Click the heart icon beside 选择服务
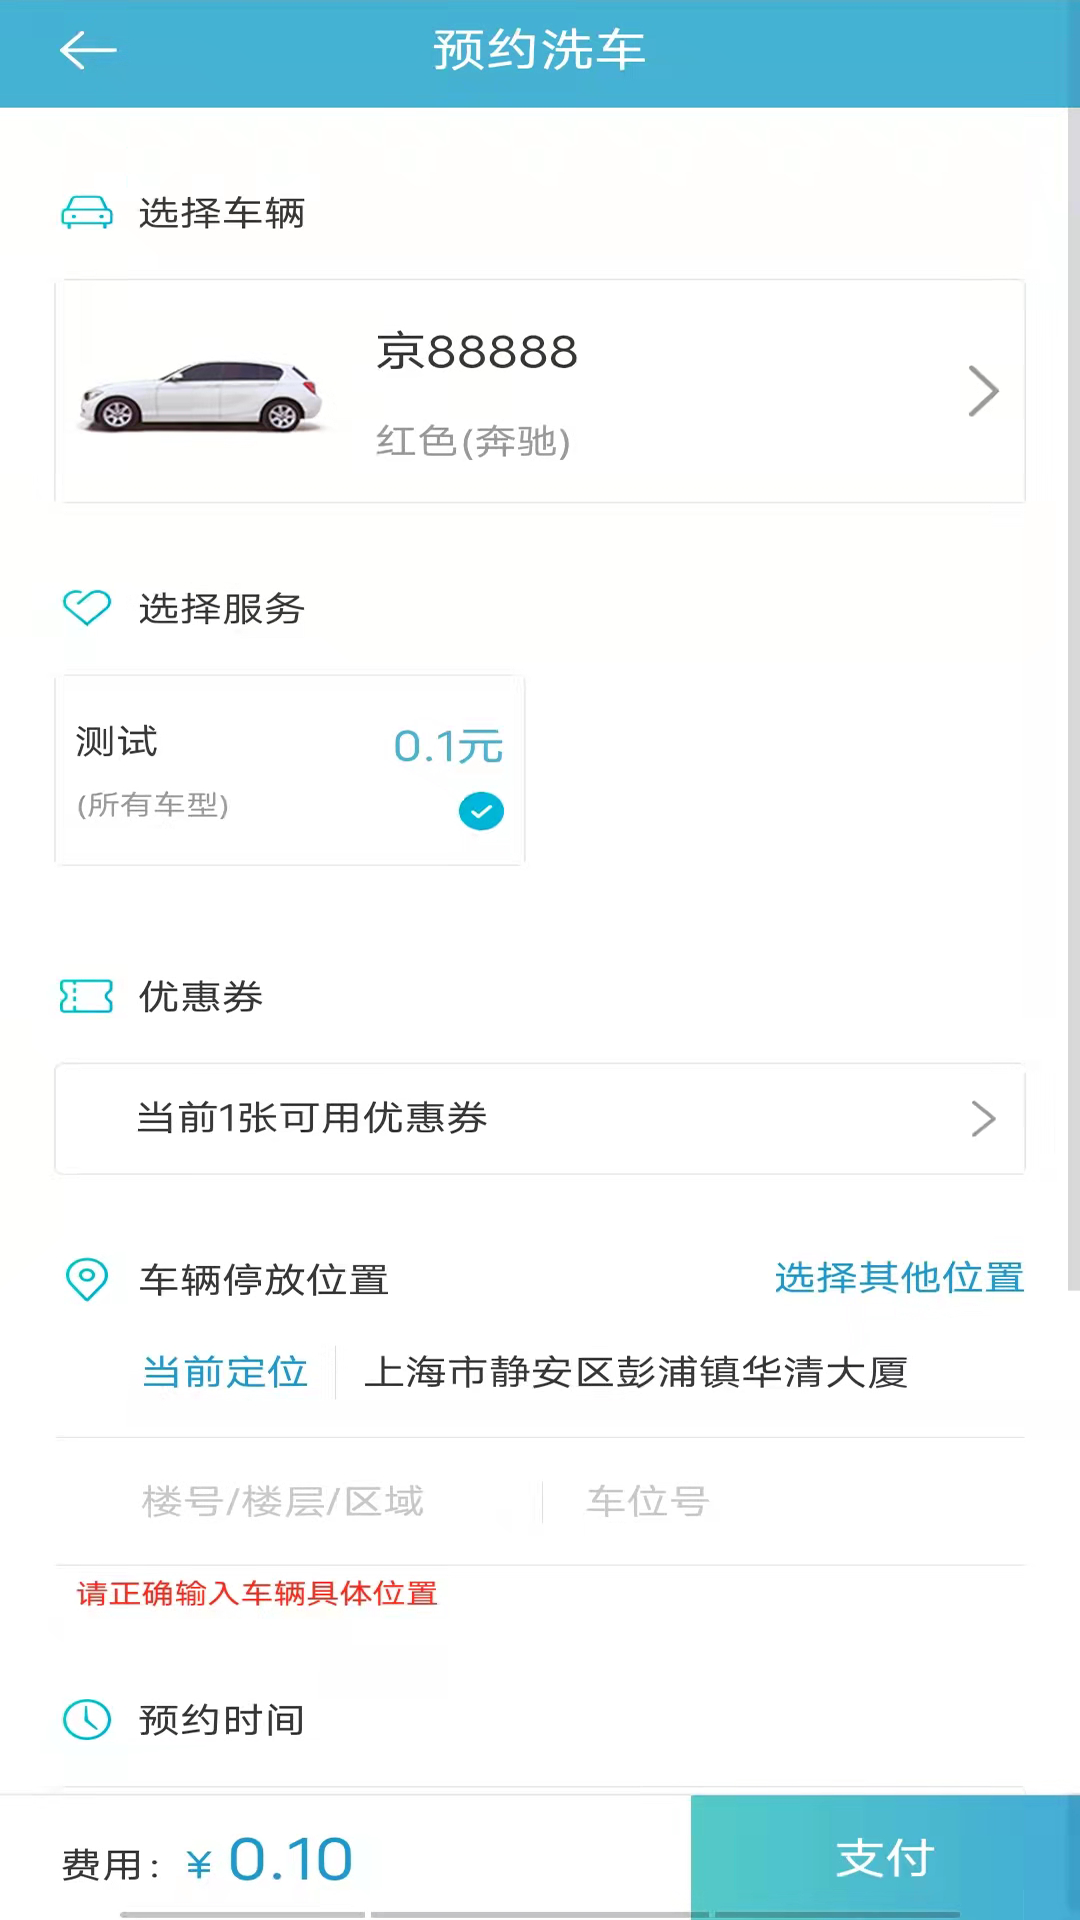 coord(87,607)
